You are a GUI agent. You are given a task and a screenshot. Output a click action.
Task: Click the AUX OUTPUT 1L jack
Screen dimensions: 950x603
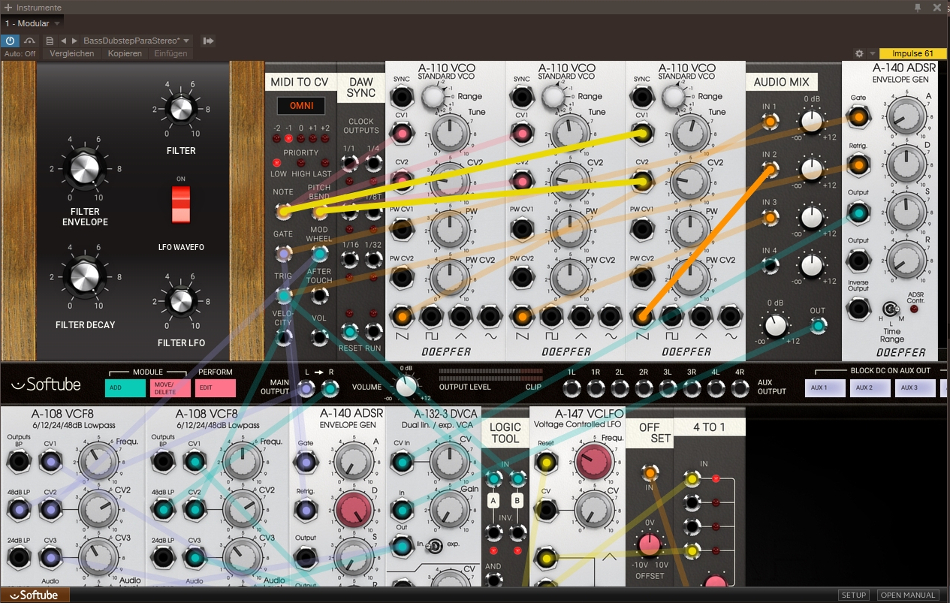pyautogui.click(x=571, y=388)
